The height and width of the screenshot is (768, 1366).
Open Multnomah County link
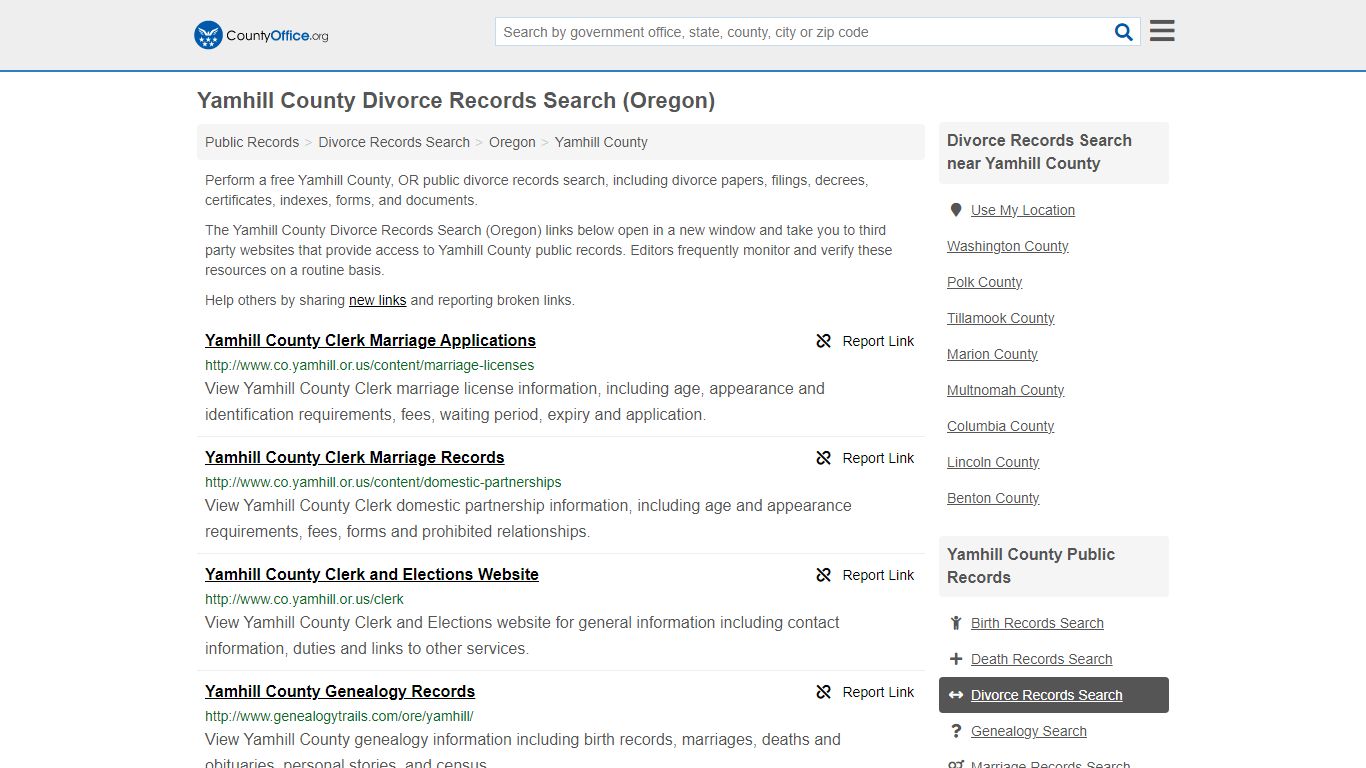point(1005,390)
